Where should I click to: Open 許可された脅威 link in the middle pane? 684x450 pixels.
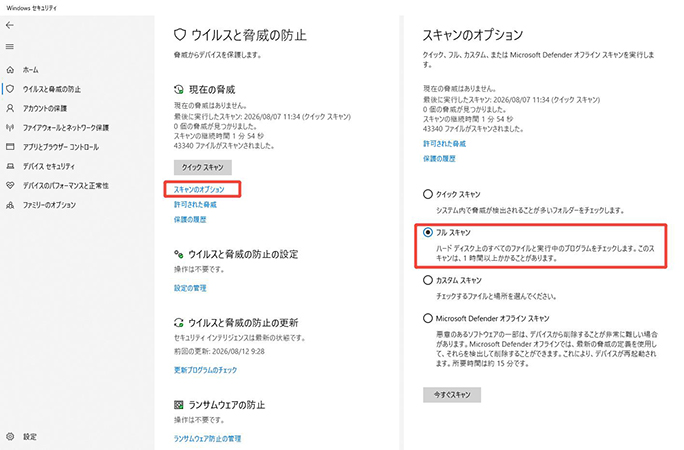195,204
